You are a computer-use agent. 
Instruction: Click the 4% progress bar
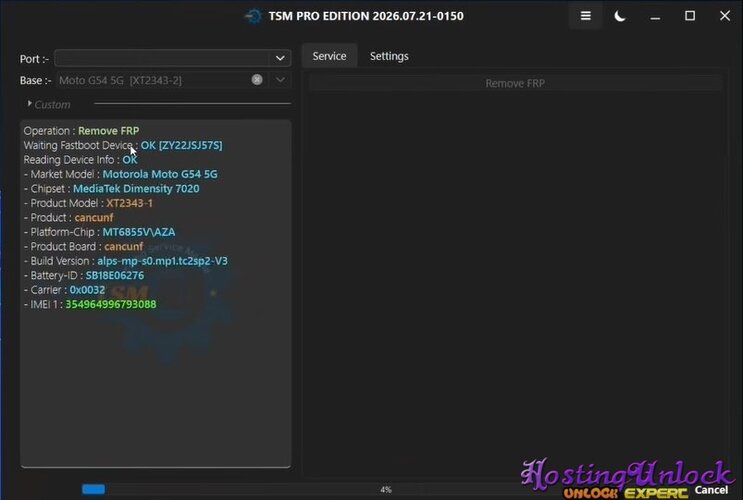[x=386, y=489]
